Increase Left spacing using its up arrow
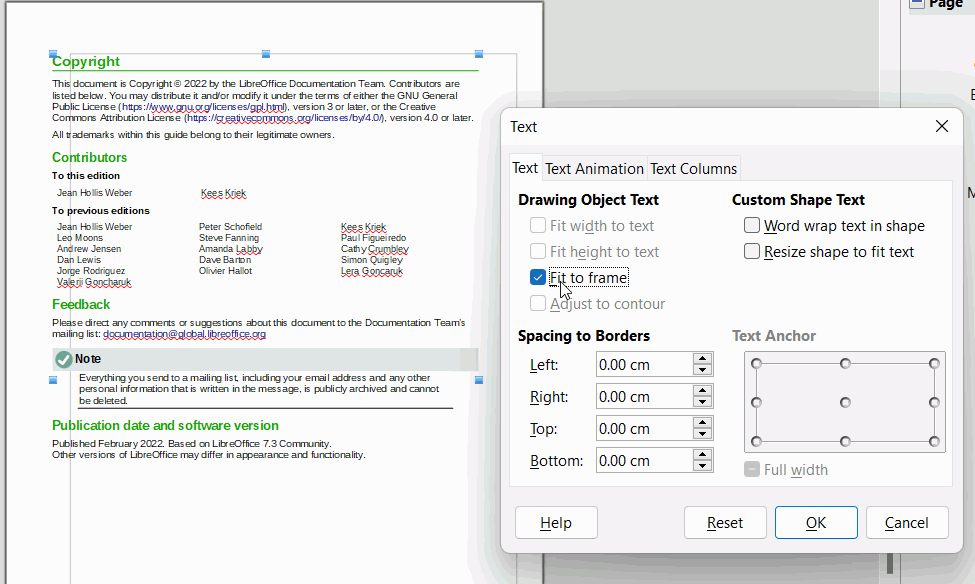This screenshot has height=584, width=975. 702,359
